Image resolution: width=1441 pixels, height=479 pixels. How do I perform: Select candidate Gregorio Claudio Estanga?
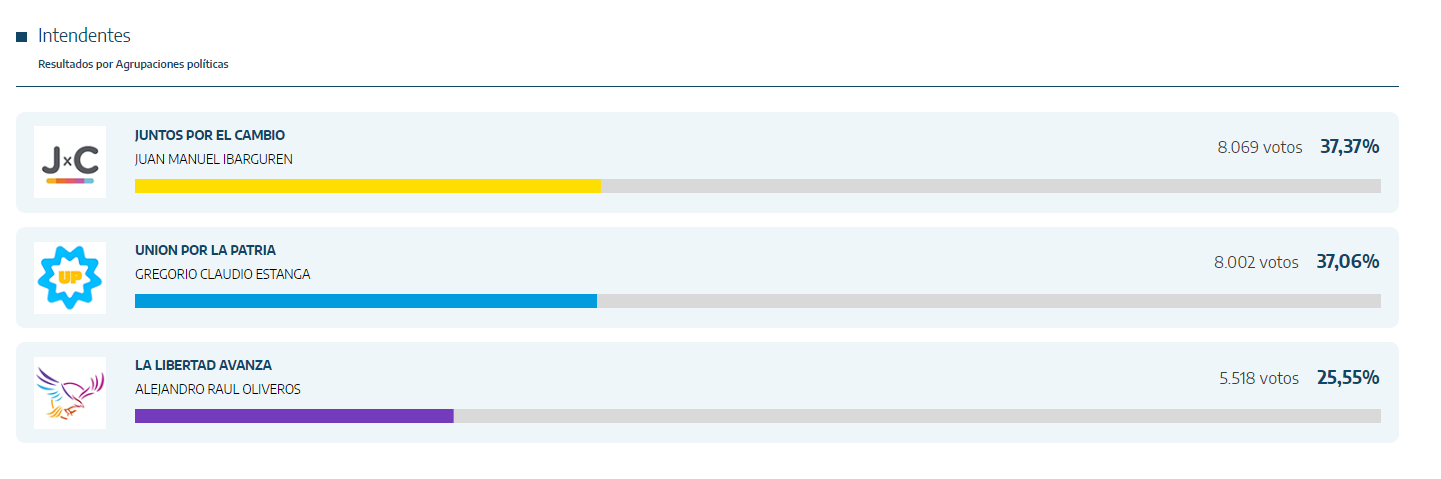223,274
